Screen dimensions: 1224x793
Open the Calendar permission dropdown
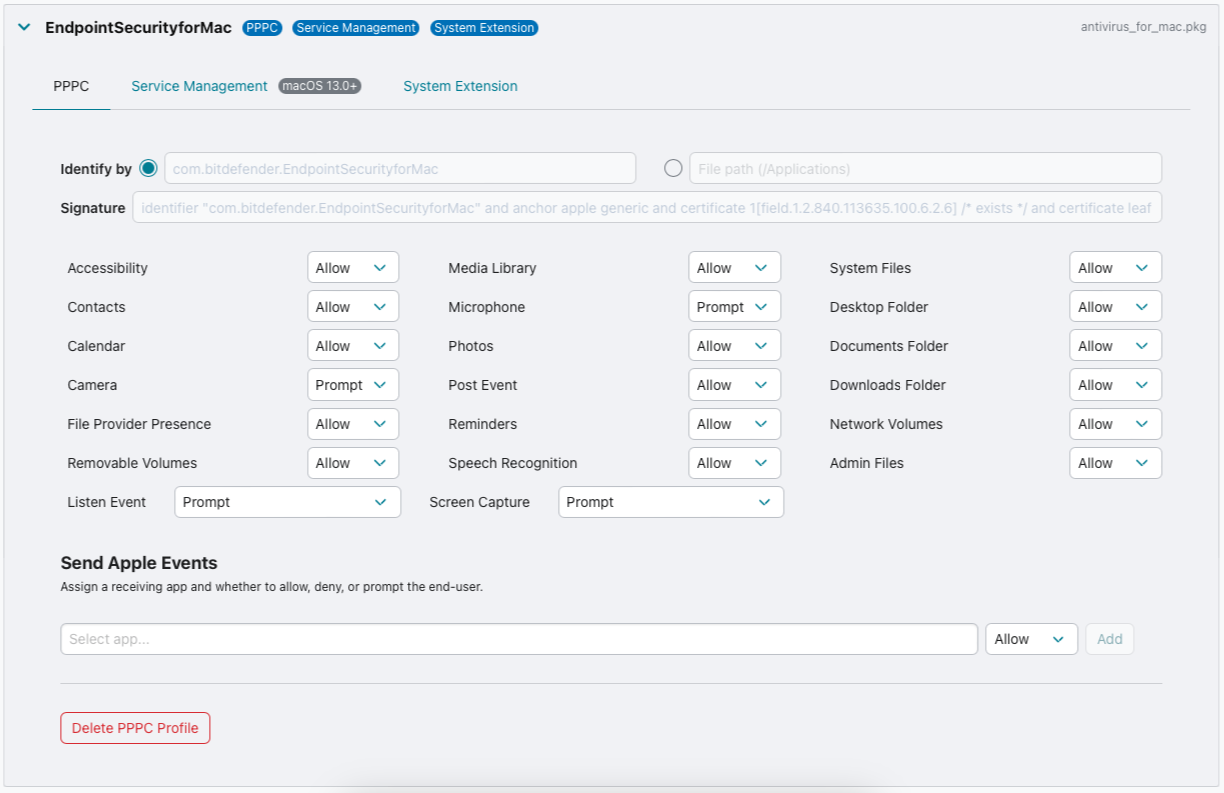pyautogui.click(x=353, y=346)
